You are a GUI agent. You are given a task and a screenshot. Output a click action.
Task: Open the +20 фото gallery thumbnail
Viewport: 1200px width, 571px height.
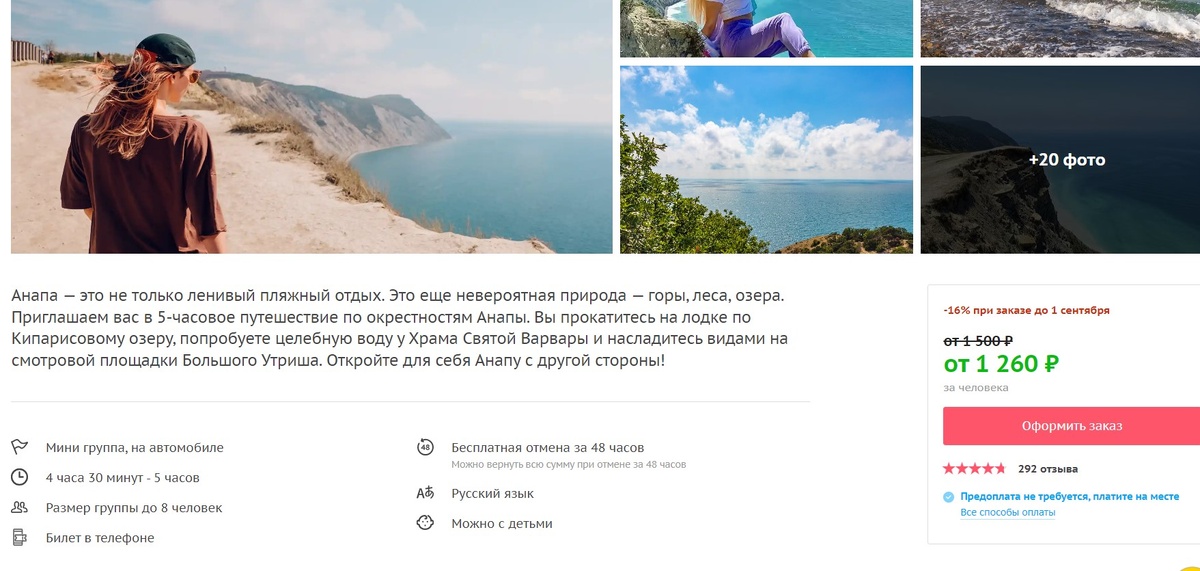pyautogui.click(x=1060, y=159)
